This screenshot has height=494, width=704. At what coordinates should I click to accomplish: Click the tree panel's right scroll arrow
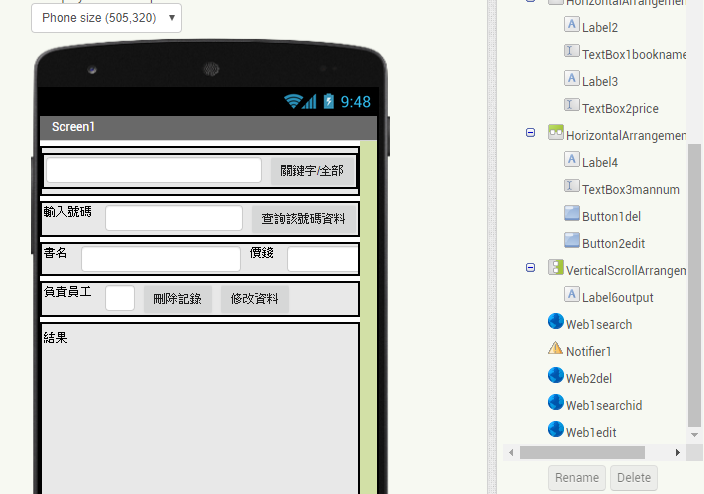coord(678,453)
